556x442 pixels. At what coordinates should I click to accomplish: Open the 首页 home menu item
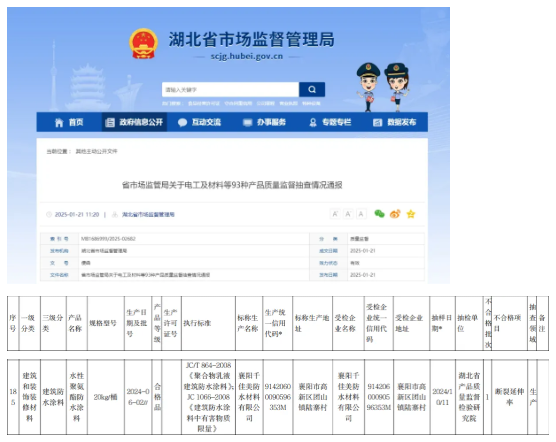tap(69, 122)
